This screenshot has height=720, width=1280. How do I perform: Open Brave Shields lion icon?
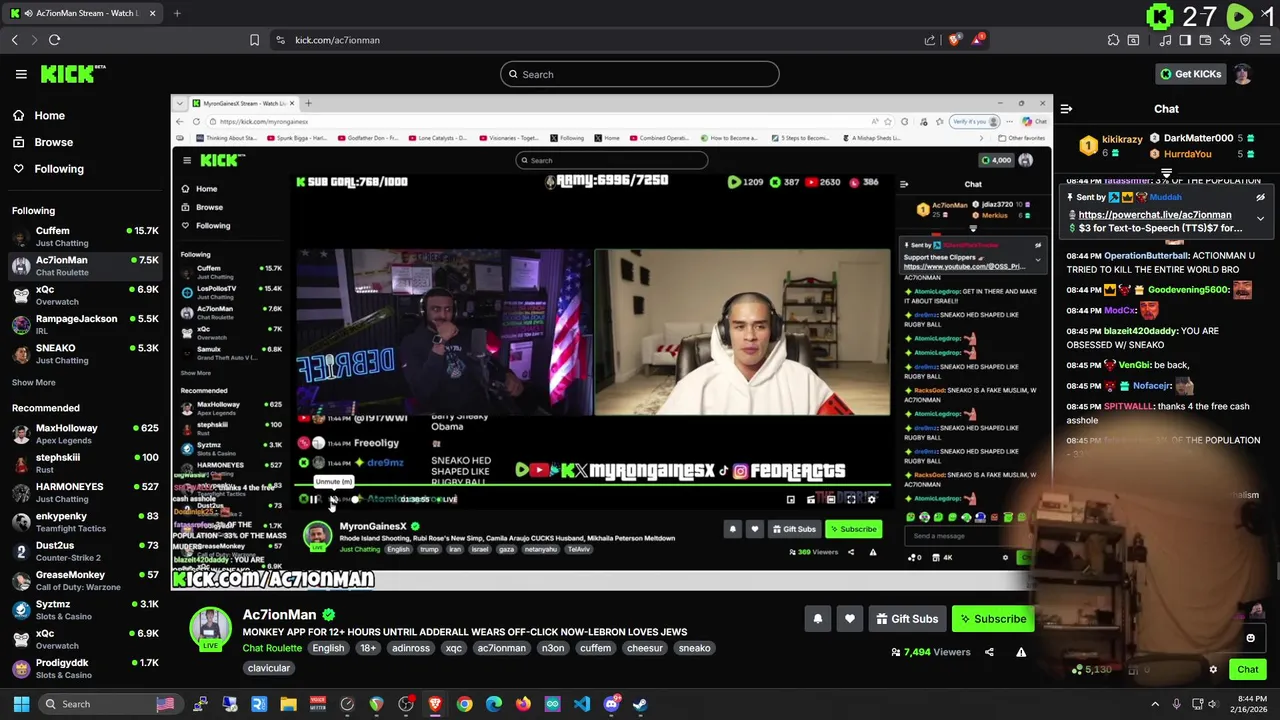coord(955,40)
